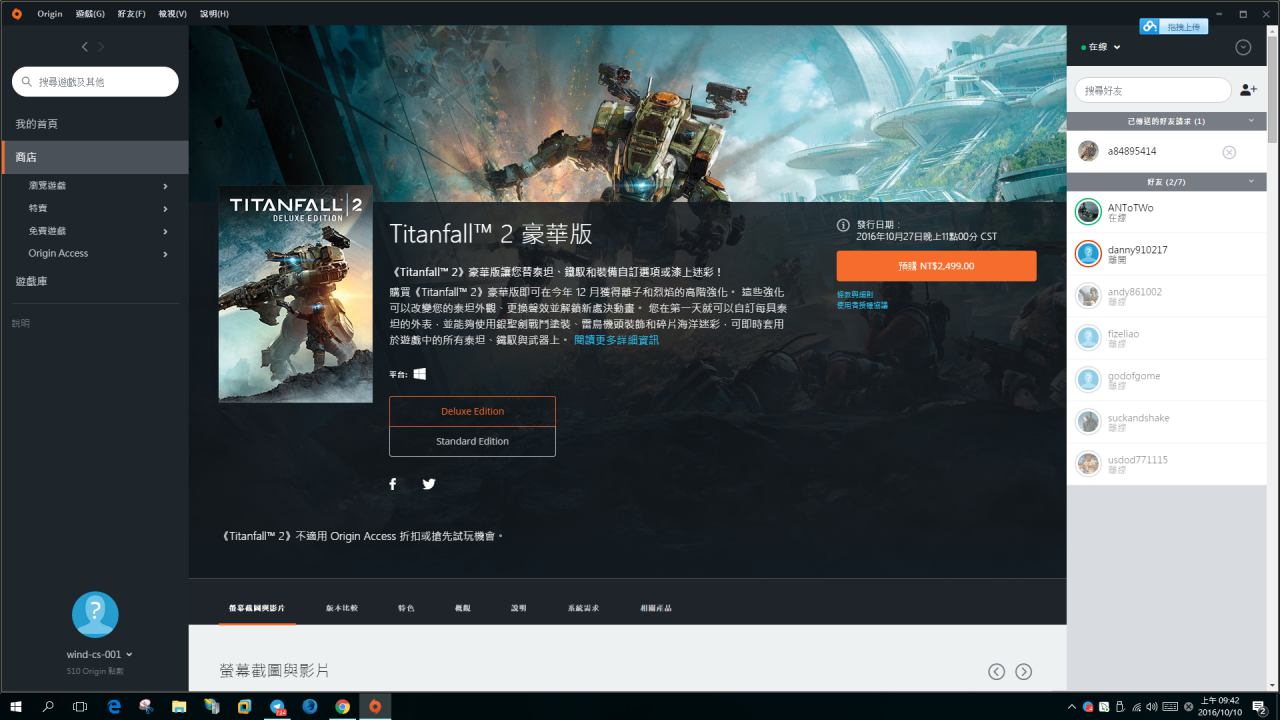Go to 我的首頁 in the sidebar
The width and height of the screenshot is (1280, 720).
point(37,124)
